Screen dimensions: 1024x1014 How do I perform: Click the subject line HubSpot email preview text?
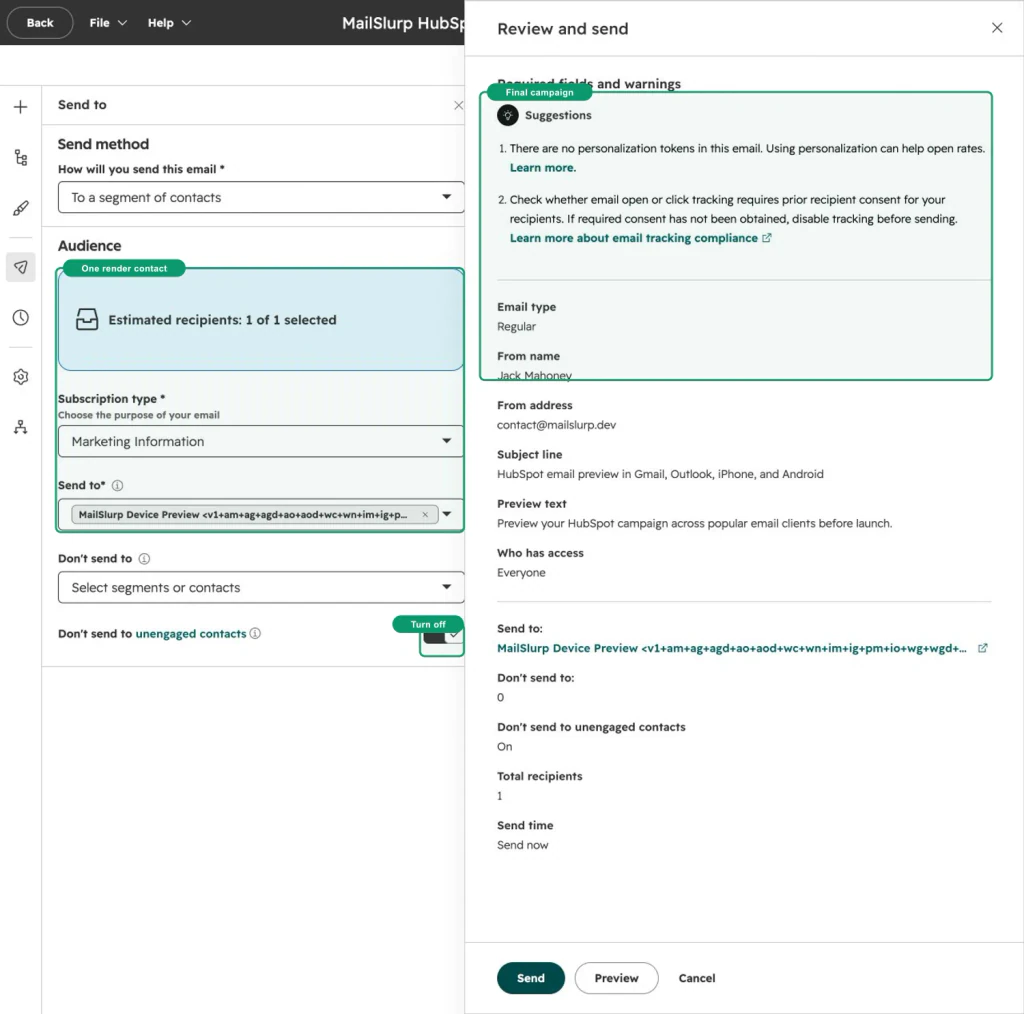[x=660, y=474]
